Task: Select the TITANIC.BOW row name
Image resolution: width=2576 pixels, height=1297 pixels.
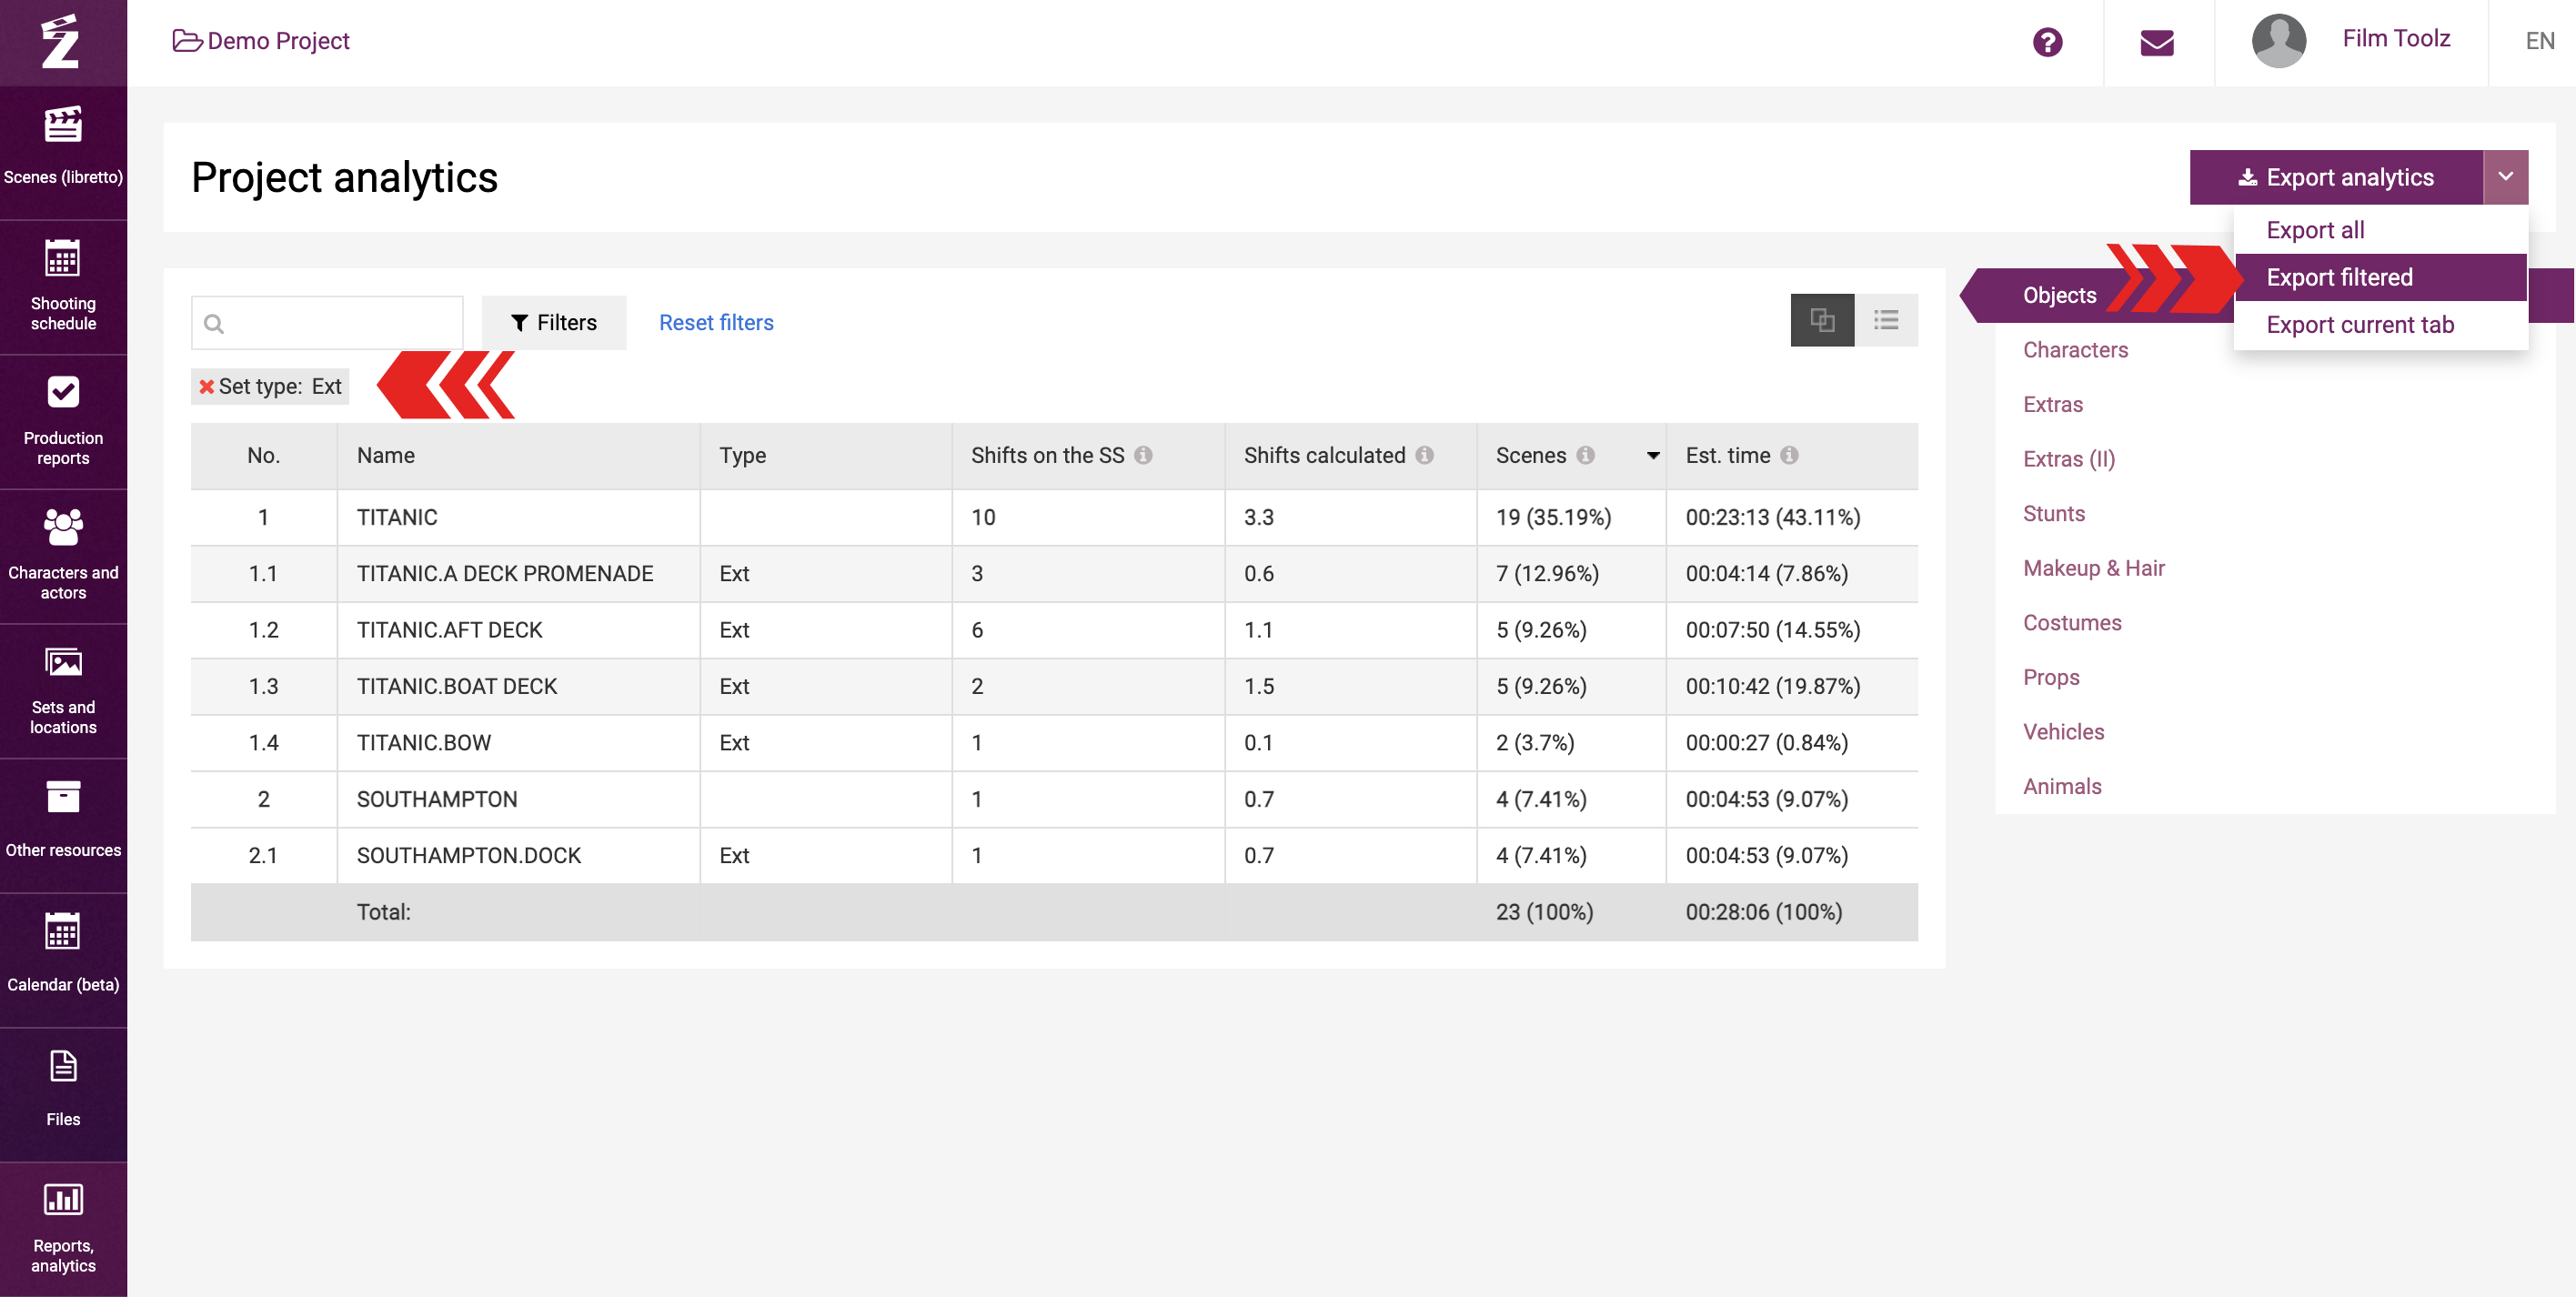Action: pyautogui.click(x=423, y=743)
